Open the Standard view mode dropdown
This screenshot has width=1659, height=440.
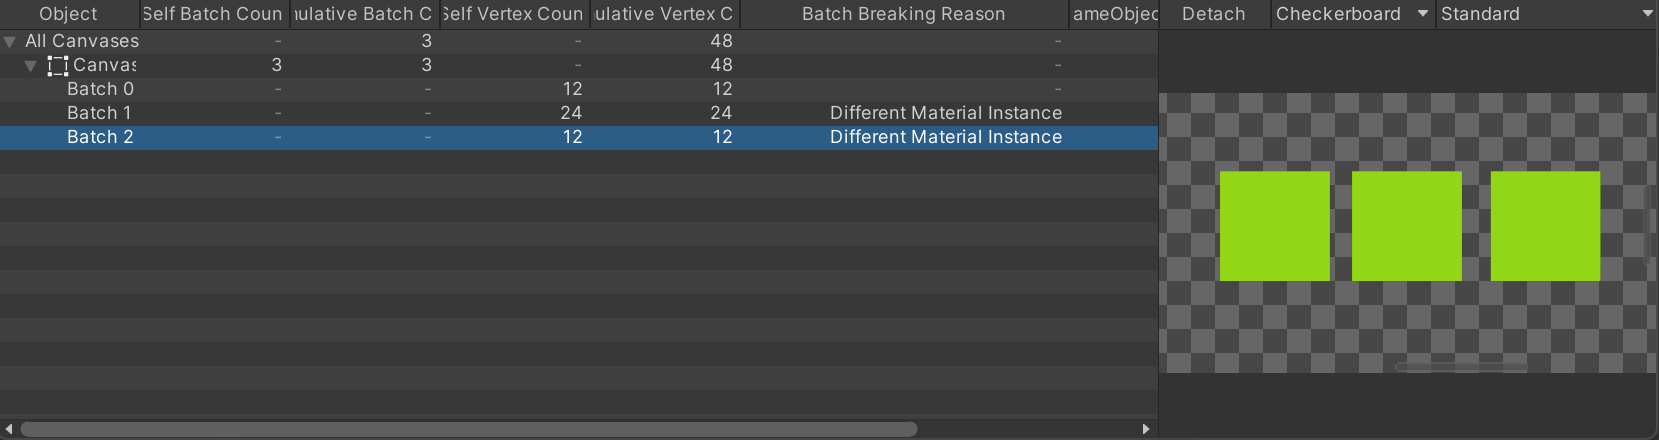pyautogui.click(x=1547, y=14)
